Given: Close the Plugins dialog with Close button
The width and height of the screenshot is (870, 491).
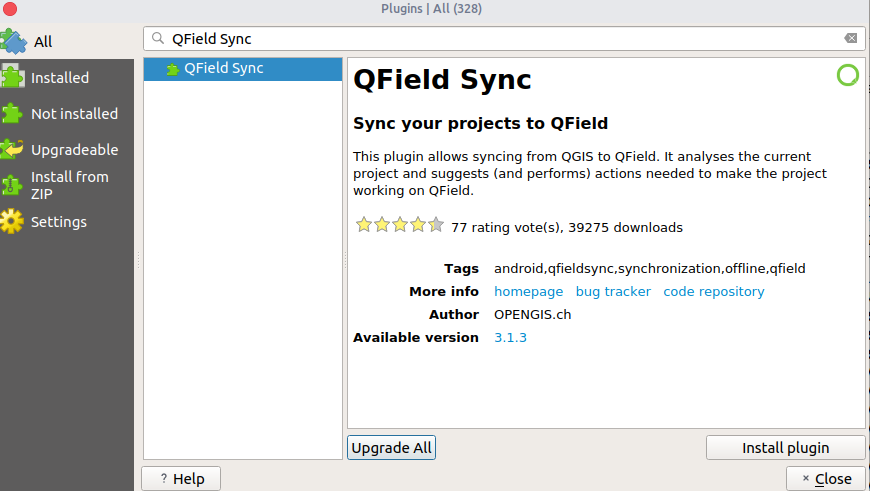Looking at the screenshot, I should [827, 479].
